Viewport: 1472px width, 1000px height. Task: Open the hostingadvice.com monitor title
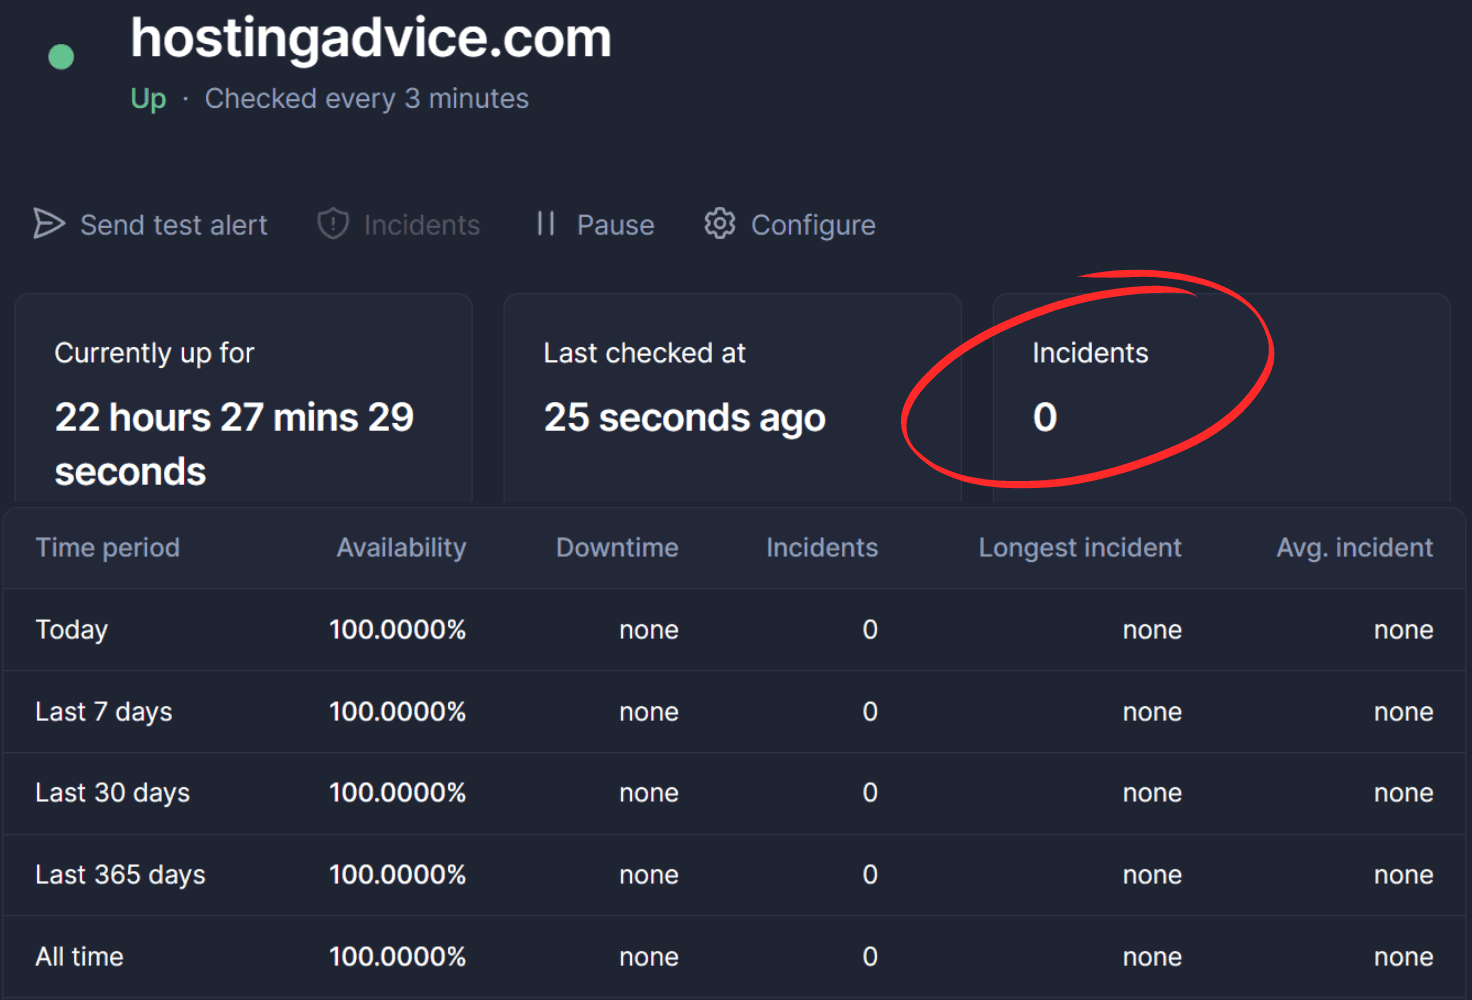click(x=371, y=38)
